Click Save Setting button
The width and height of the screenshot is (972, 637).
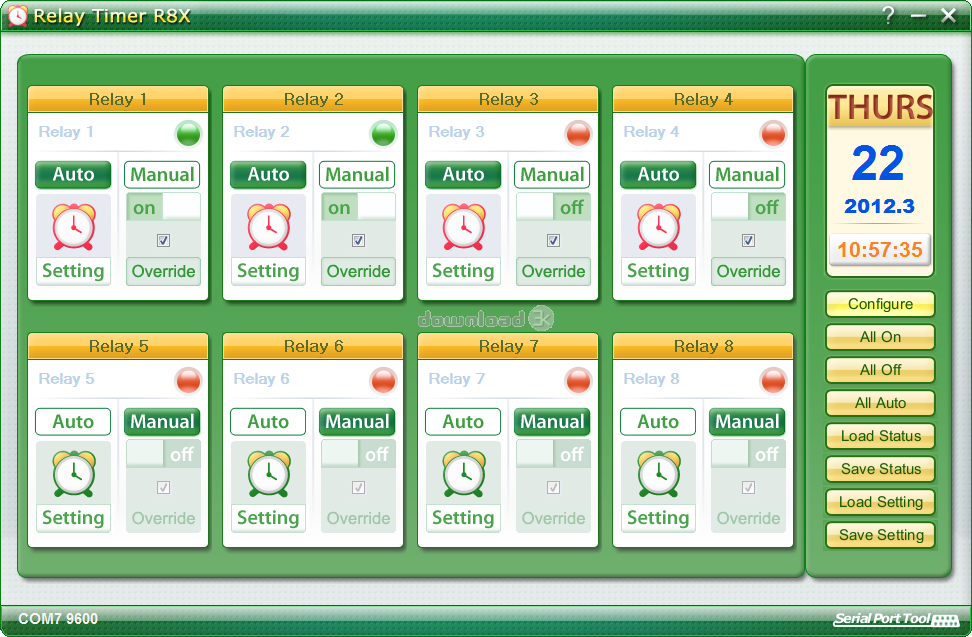point(880,535)
